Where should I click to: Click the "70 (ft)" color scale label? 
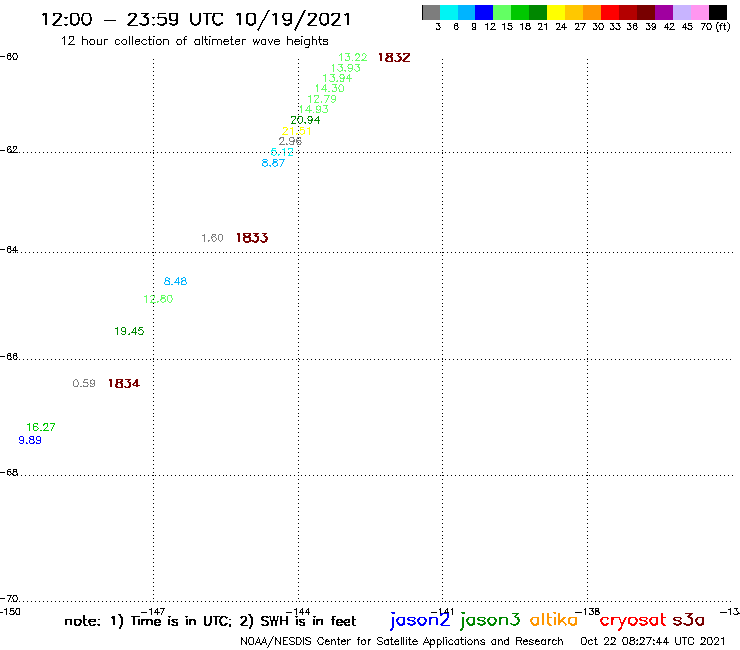715,27
